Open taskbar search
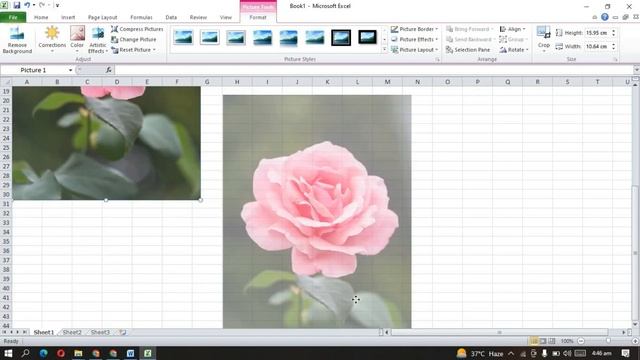The image size is (640, 360). pos(25,353)
